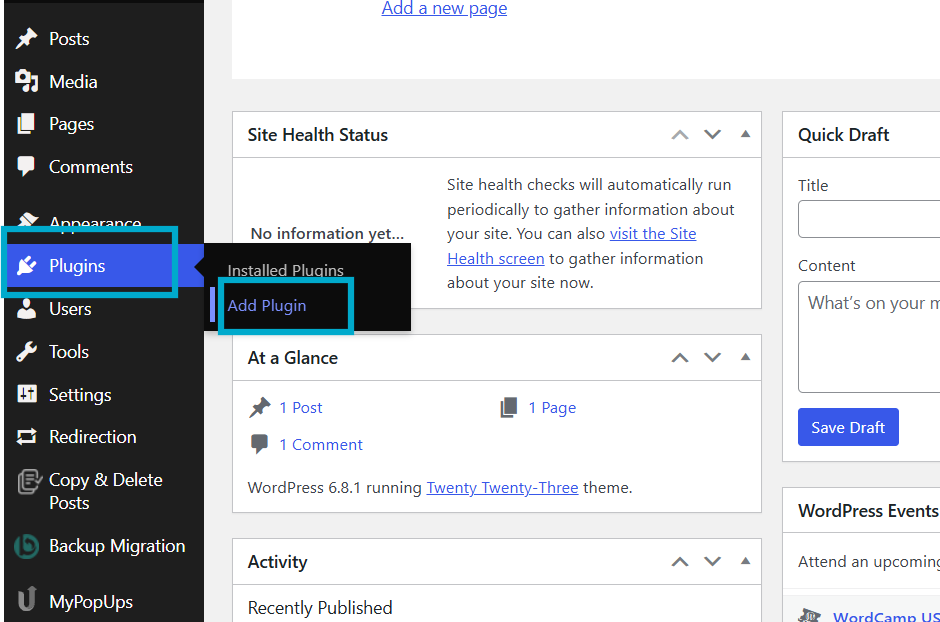This screenshot has width=940, height=622.
Task: Click the Redirection arrows icon
Action: point(27,437)
